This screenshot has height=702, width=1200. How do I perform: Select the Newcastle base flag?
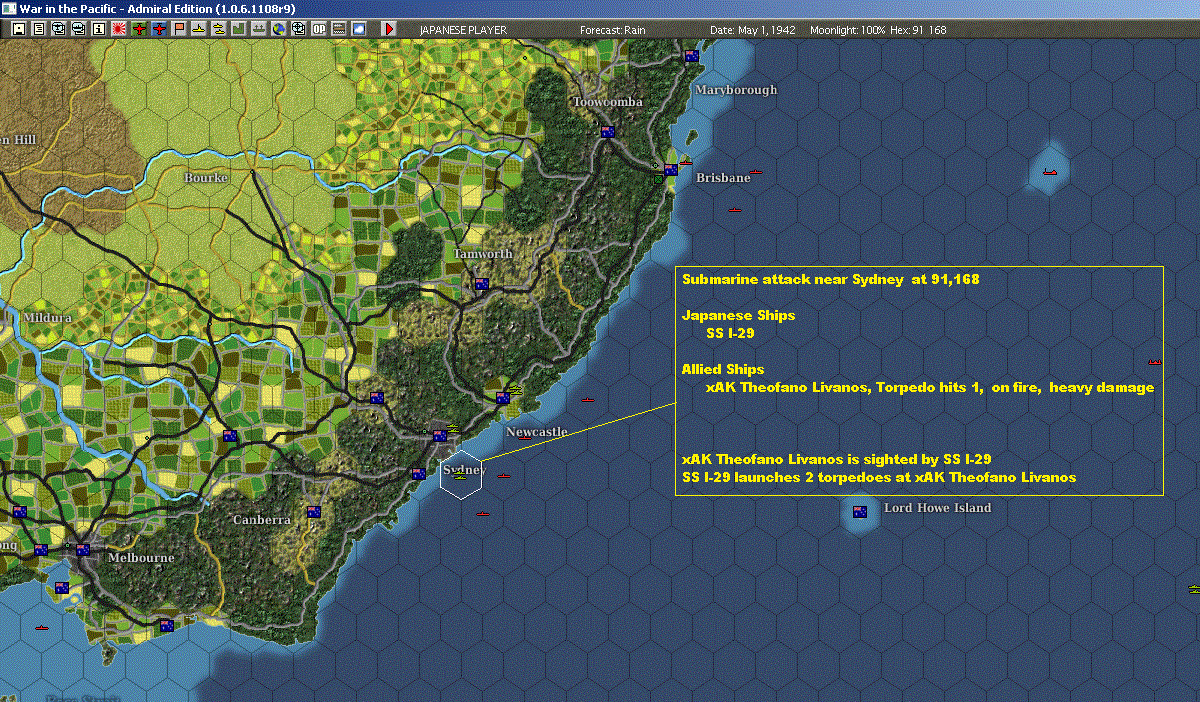point(503,398)
